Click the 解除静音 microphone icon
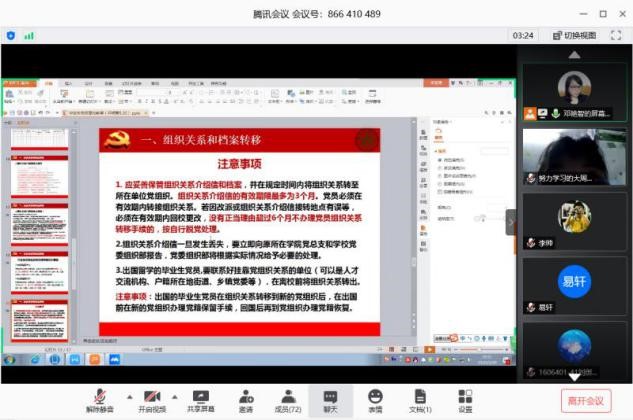Screen dimensions: 633x420 tap(99, 396)
